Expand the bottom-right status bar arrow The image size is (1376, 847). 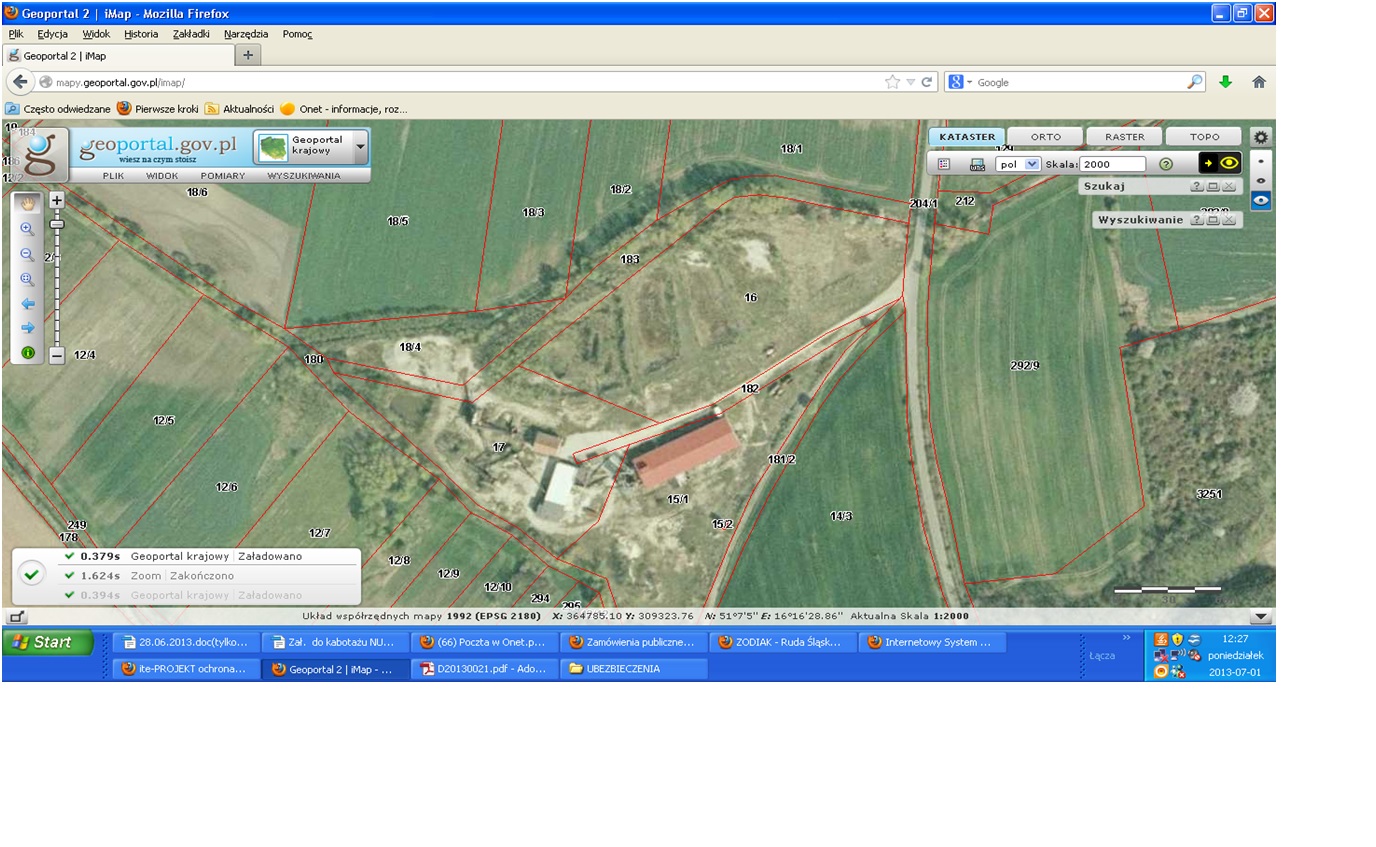pos(1261,617)
